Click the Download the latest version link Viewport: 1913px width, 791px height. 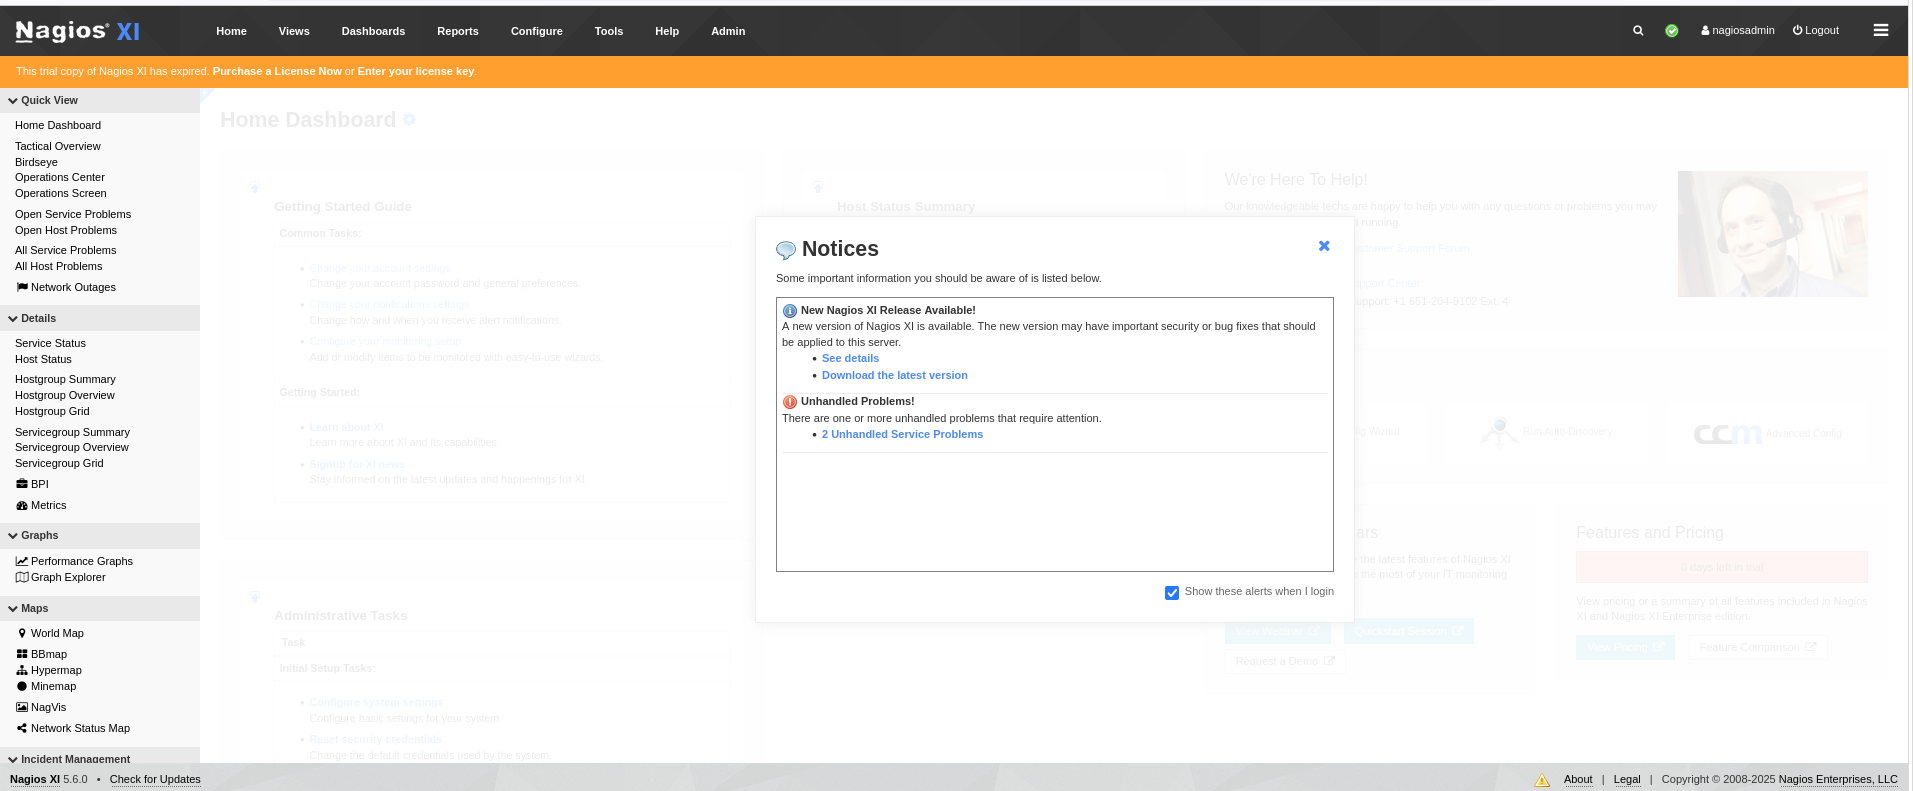[x=894, y=375]
